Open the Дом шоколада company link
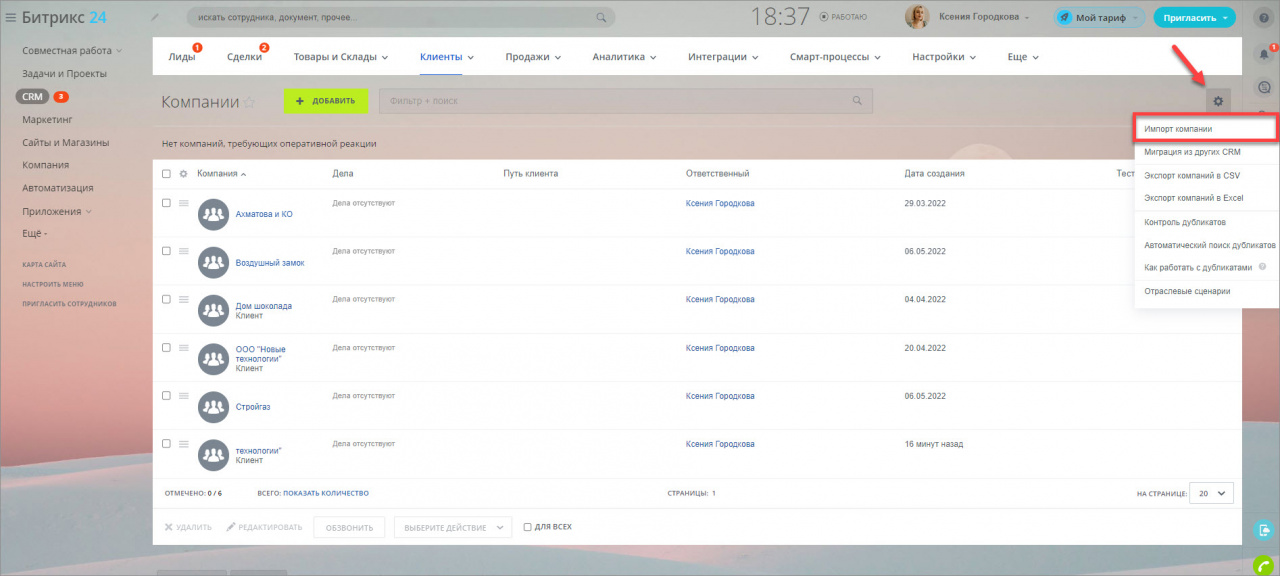Image resolution: width=1280 pixels, height=576 pixels. click(x=263, y=305)
